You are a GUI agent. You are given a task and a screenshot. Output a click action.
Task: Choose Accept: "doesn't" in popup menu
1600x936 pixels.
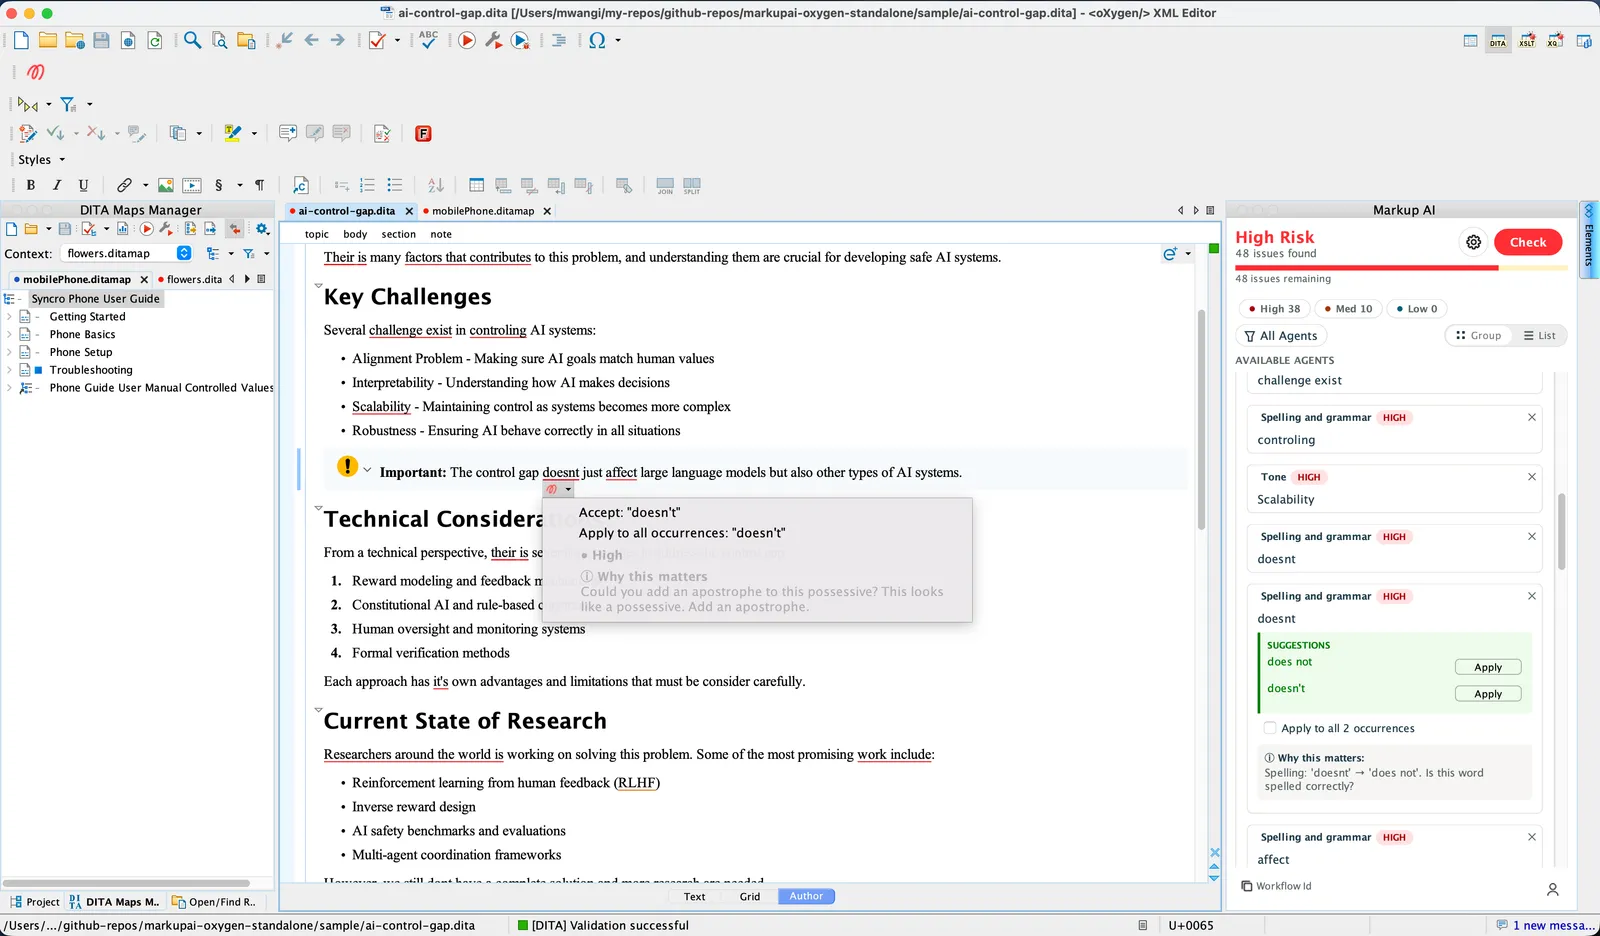click(630, 512)
